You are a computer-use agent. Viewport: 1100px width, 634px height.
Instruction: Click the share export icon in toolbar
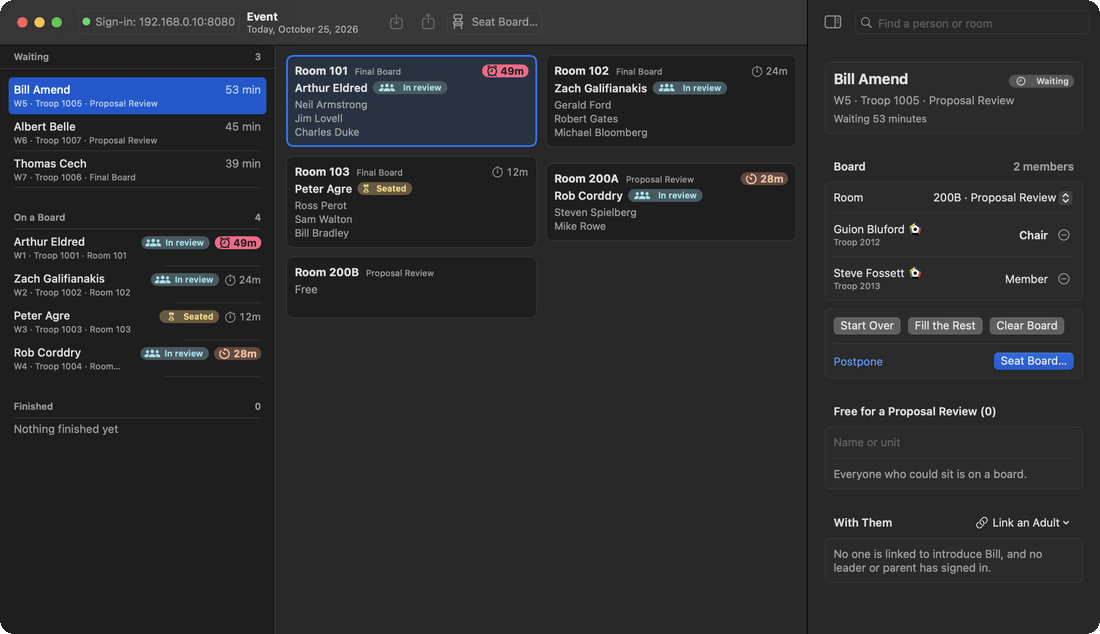(428, 22)
